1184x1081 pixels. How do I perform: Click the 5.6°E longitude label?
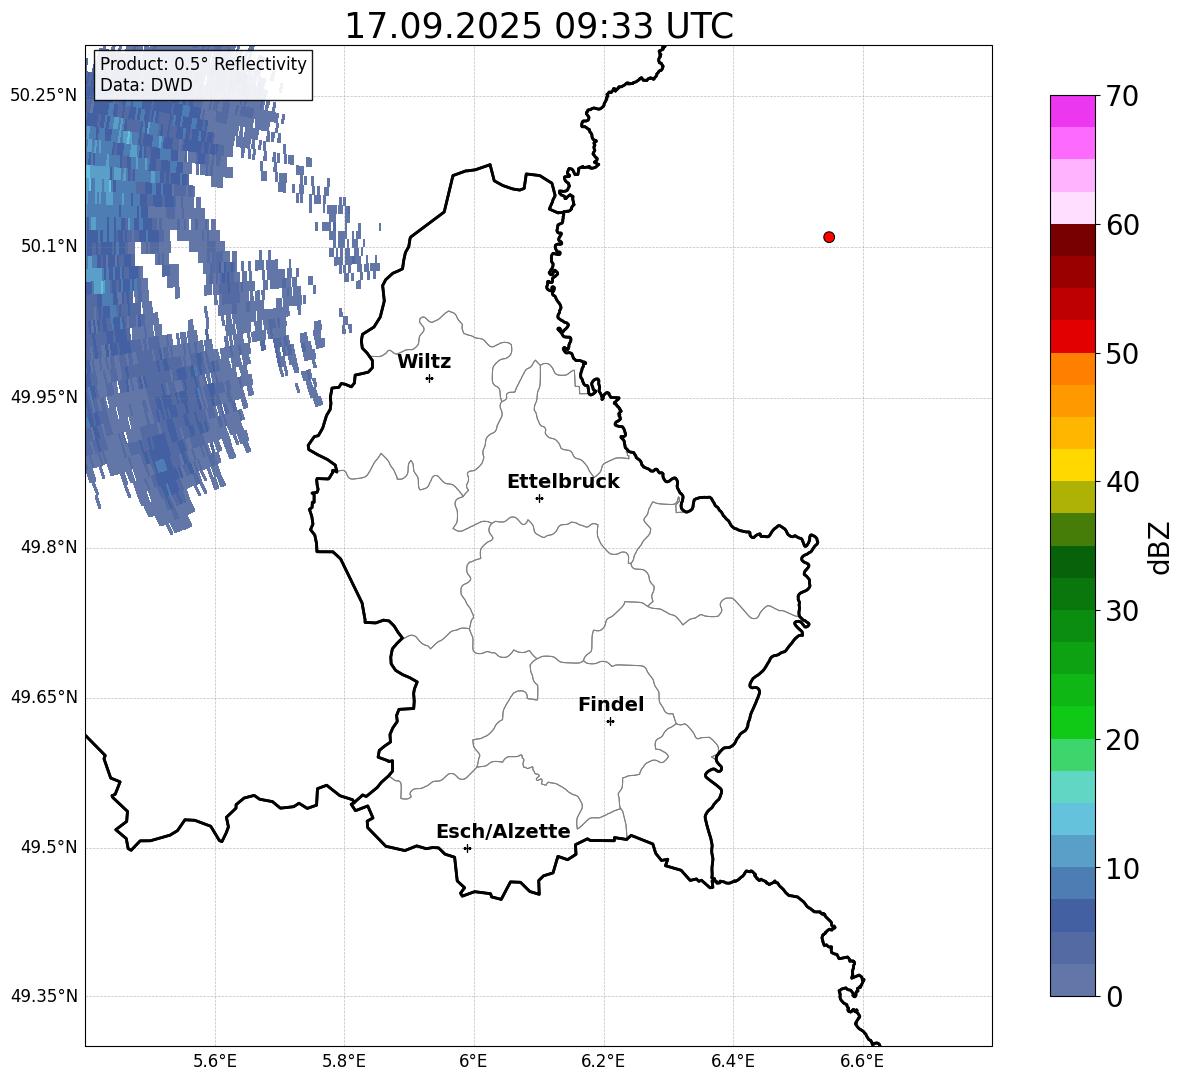pyautogui.click(x=214, y=1061)
